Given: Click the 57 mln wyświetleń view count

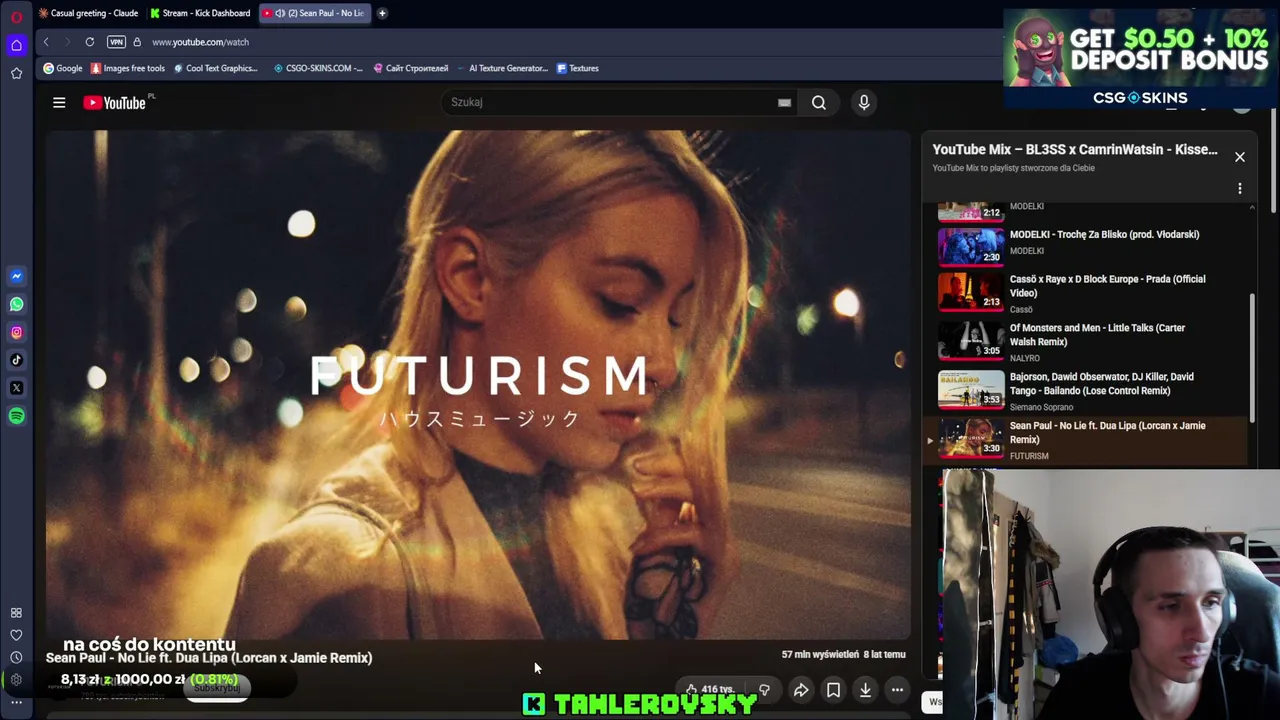Looking at the screenshot, I should [820, 655].
